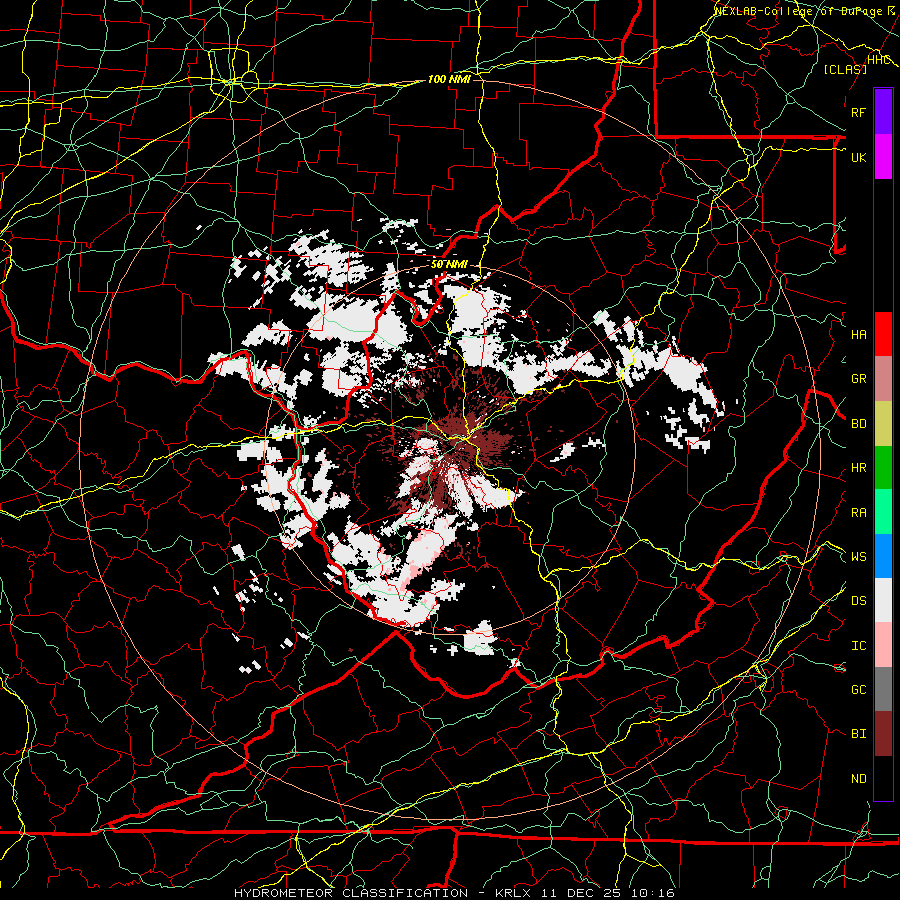This screenshot has height=900, width=900.
Task: Click the RF legend label
Action: pyautogui.click(x=859, y=112)
